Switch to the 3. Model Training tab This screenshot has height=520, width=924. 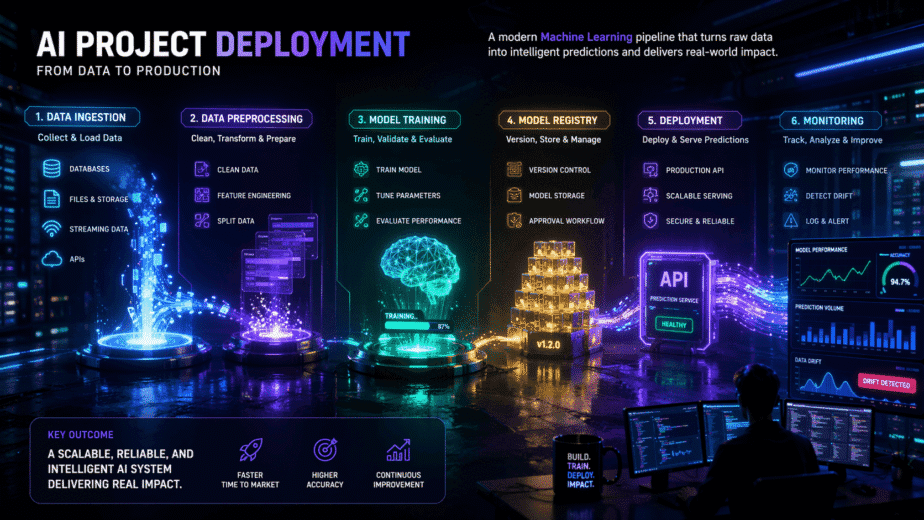tap(404, 120)
